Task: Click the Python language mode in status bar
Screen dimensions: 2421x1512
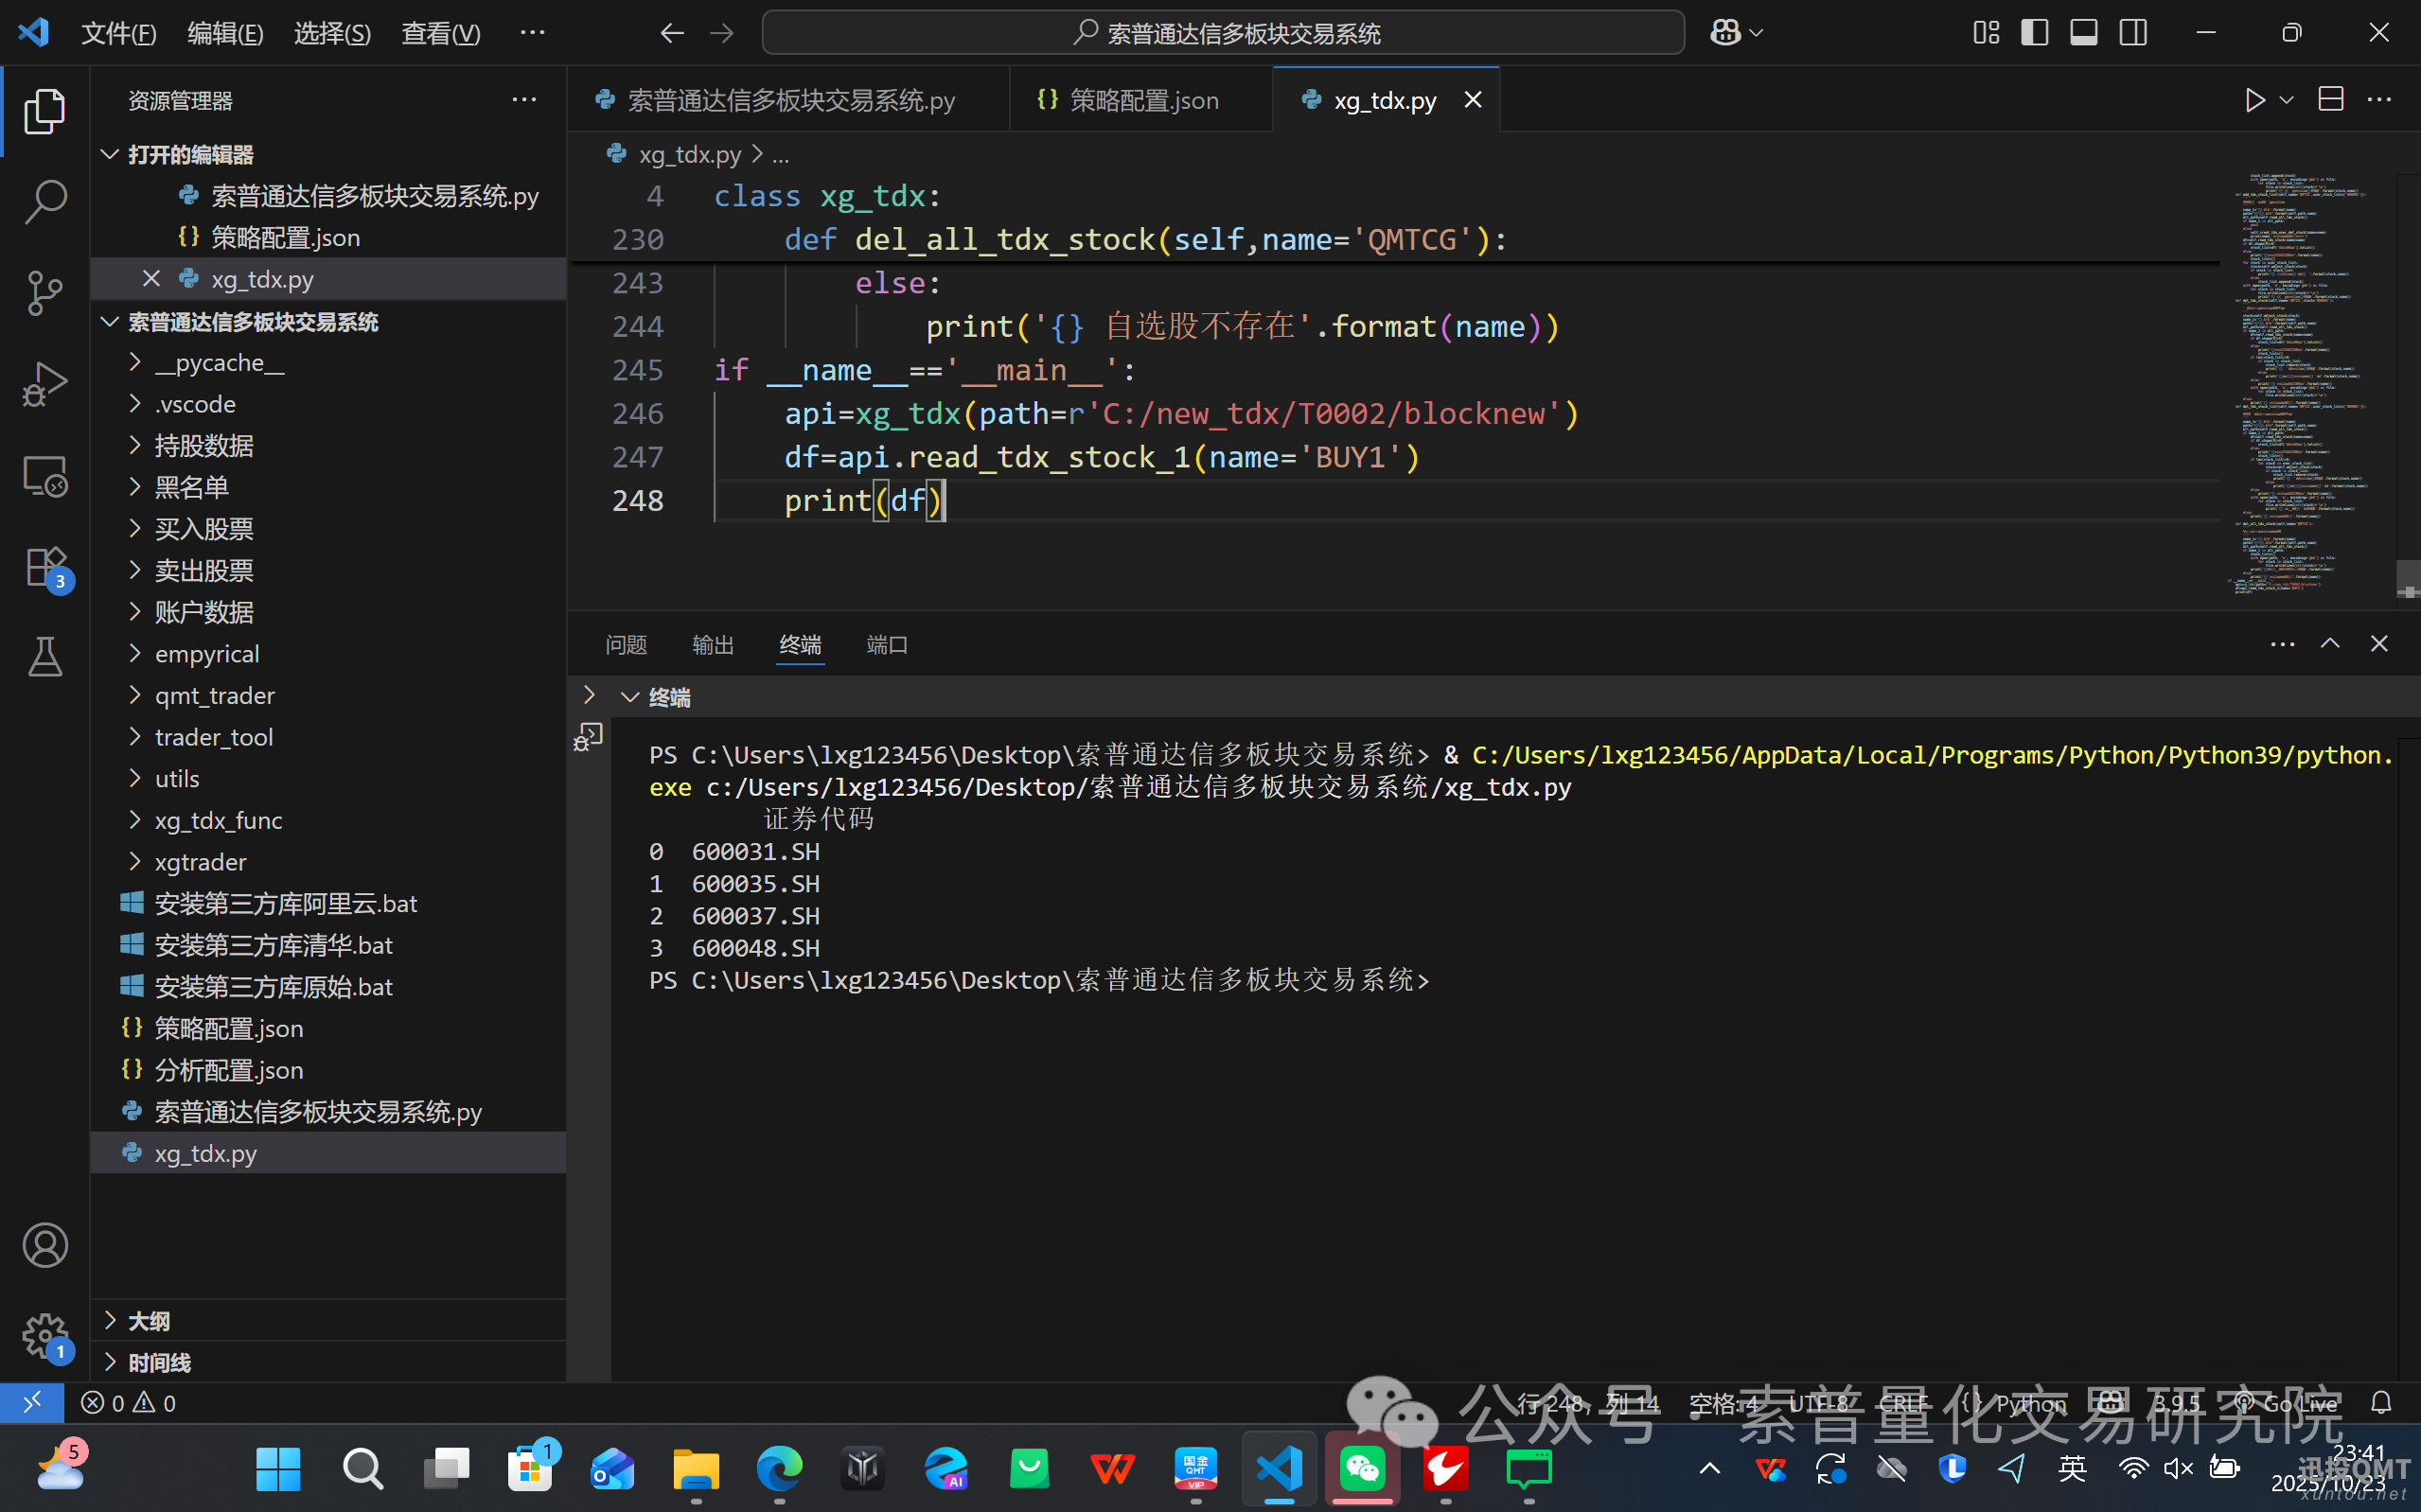Action: [2030, 1403]
